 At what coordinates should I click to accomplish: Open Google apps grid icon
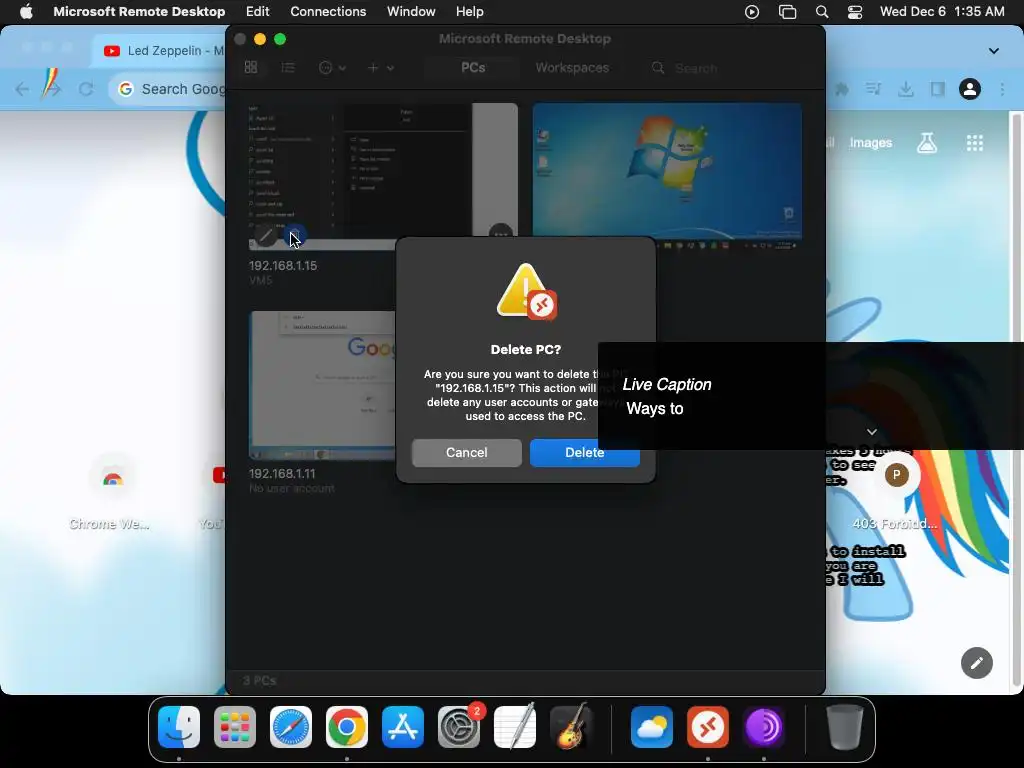click(x=974, y=143)
